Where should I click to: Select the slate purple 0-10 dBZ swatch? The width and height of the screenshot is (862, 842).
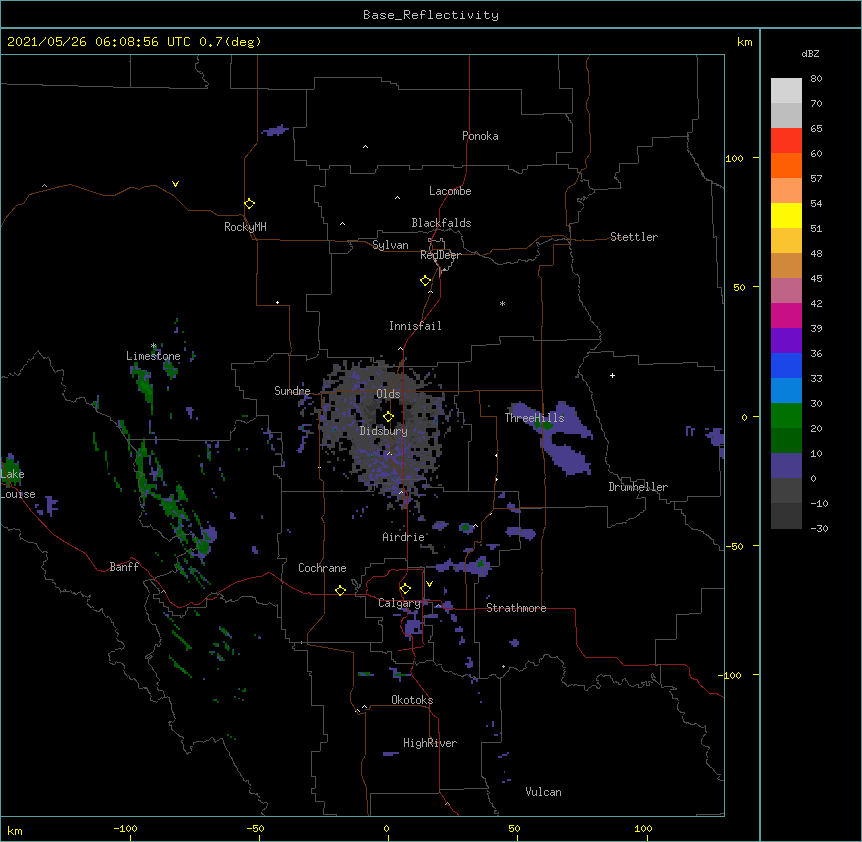pos(786,466)
